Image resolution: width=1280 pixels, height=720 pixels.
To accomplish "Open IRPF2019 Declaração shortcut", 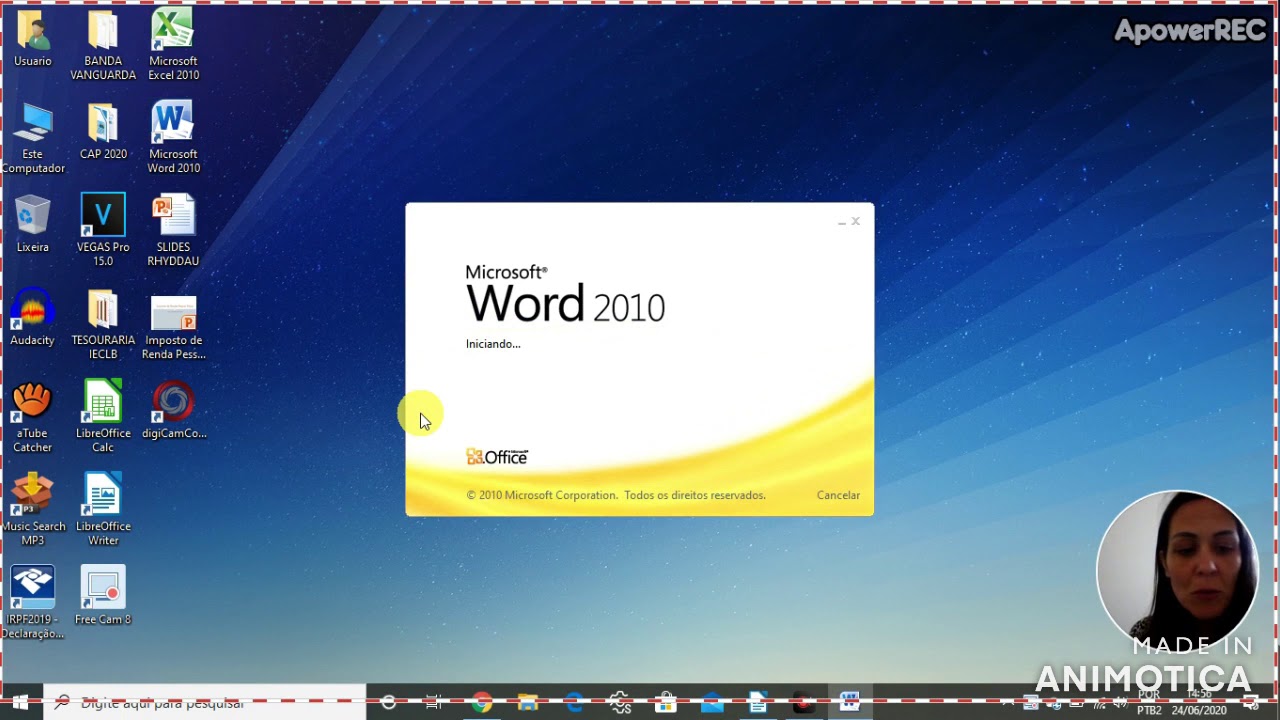I will 33,603.
